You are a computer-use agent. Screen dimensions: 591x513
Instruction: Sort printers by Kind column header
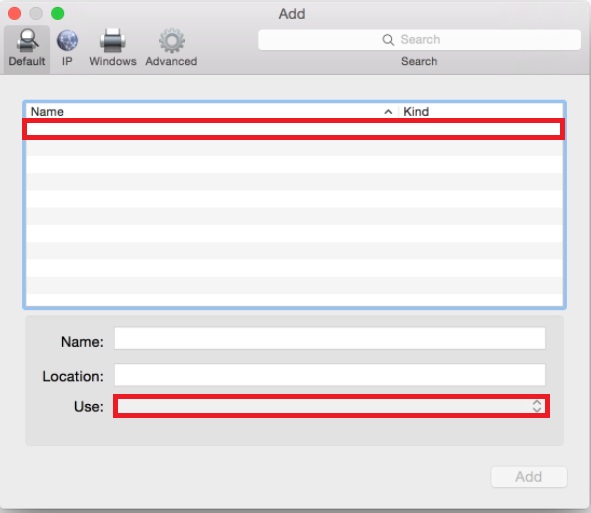pyautogui.click(x=416, y=112)
